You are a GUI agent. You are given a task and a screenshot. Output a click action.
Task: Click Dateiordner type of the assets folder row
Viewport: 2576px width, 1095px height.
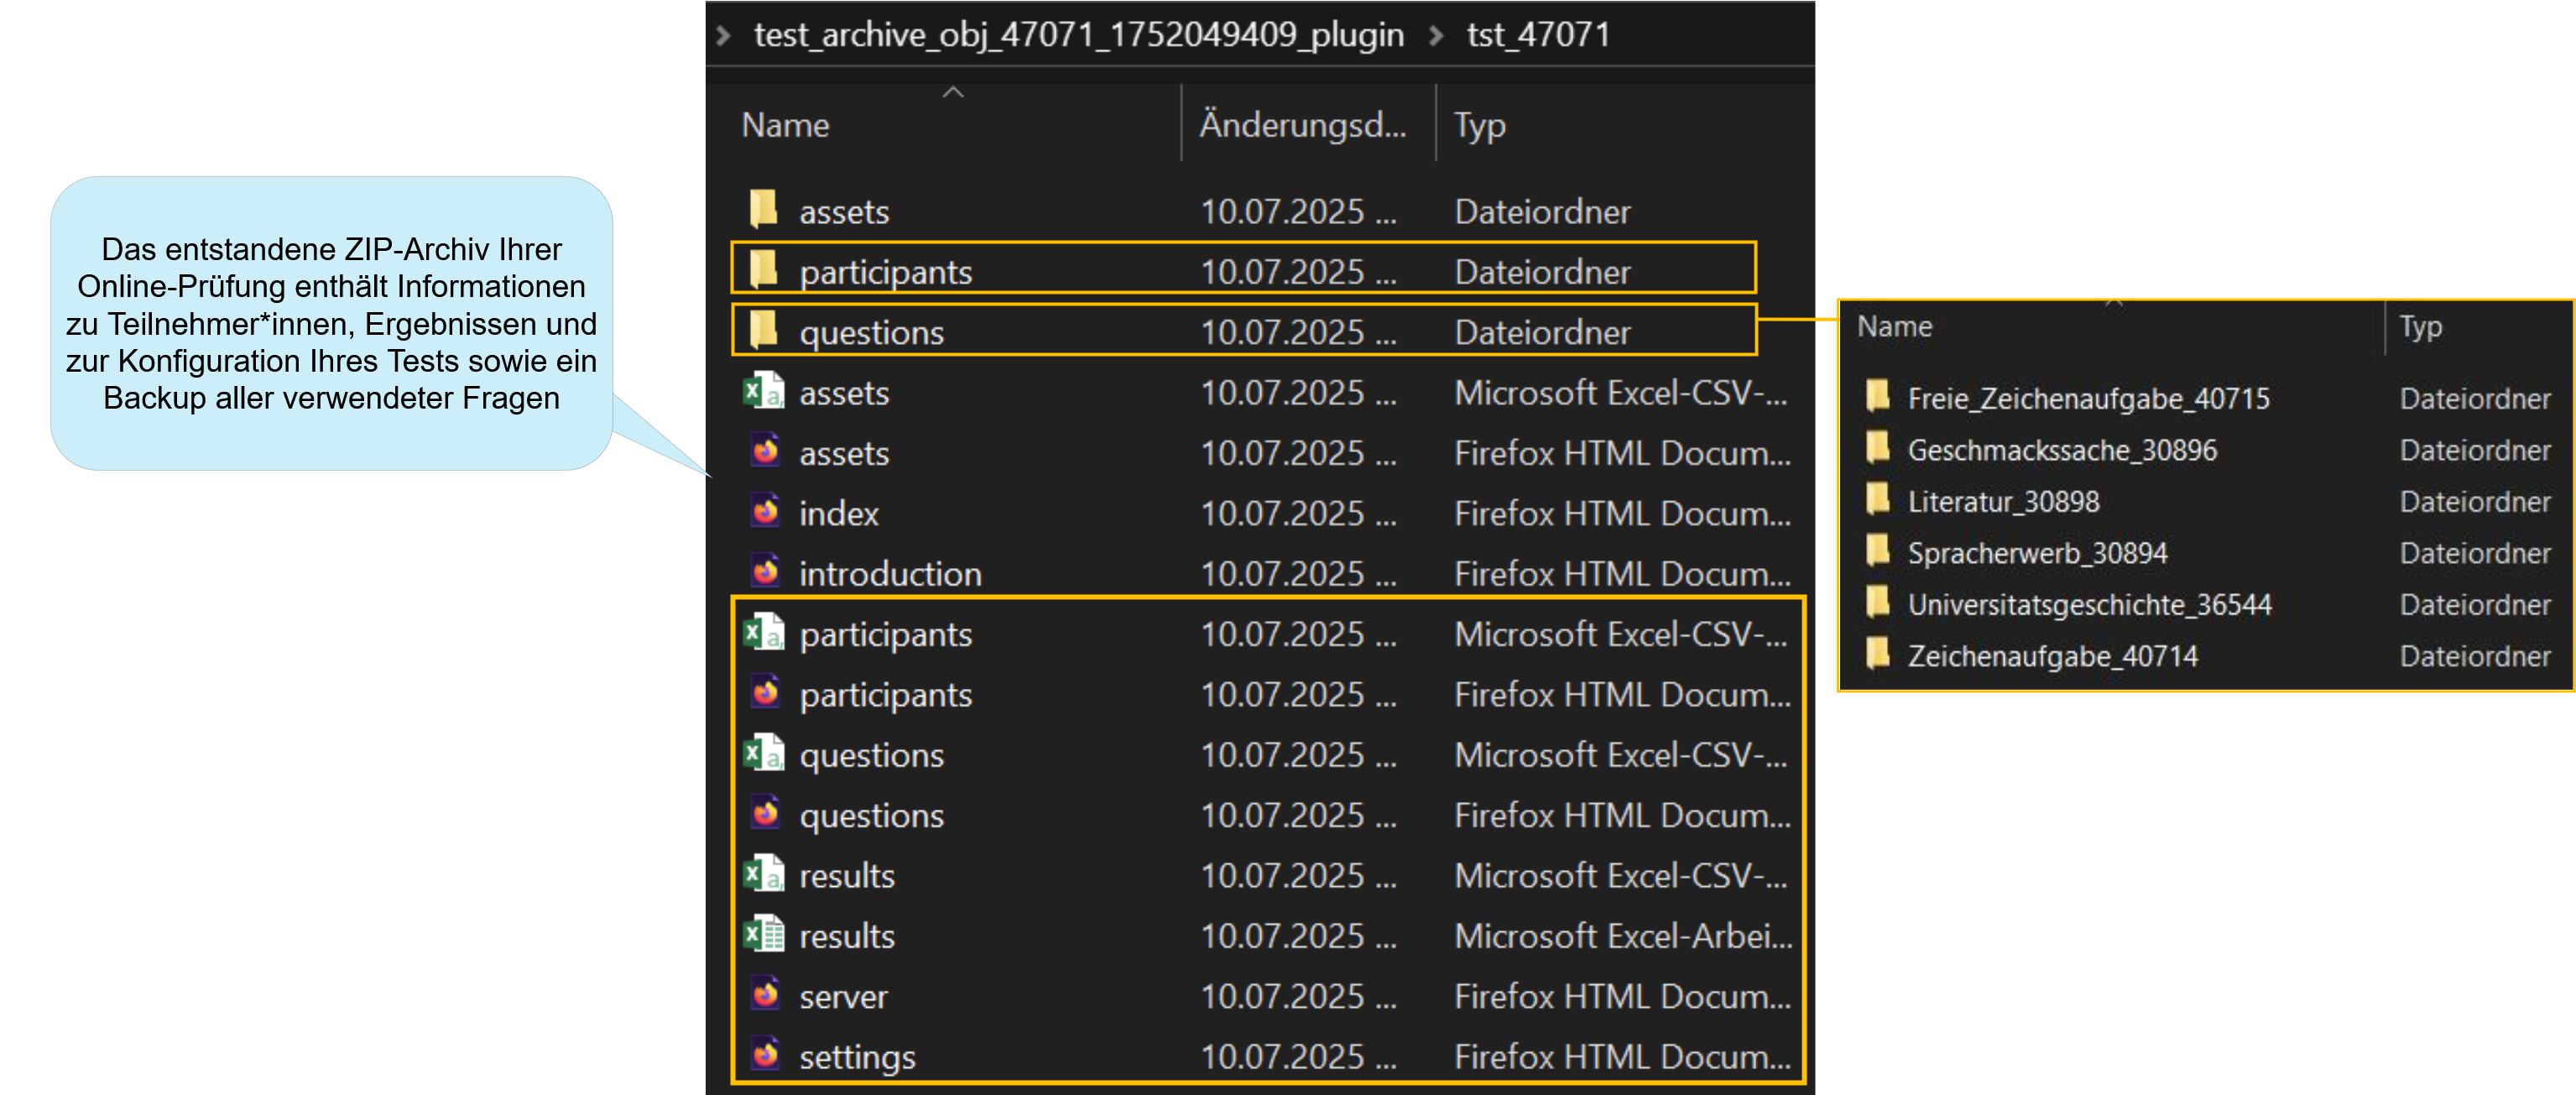(1541, 212)
